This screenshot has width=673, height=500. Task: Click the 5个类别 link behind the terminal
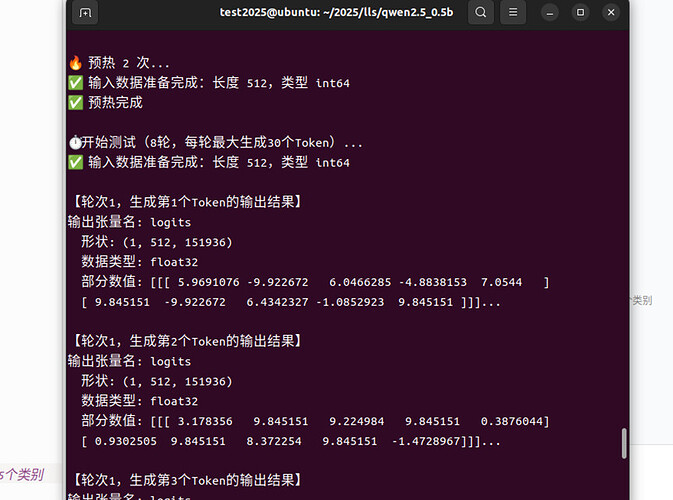(22, 474)
